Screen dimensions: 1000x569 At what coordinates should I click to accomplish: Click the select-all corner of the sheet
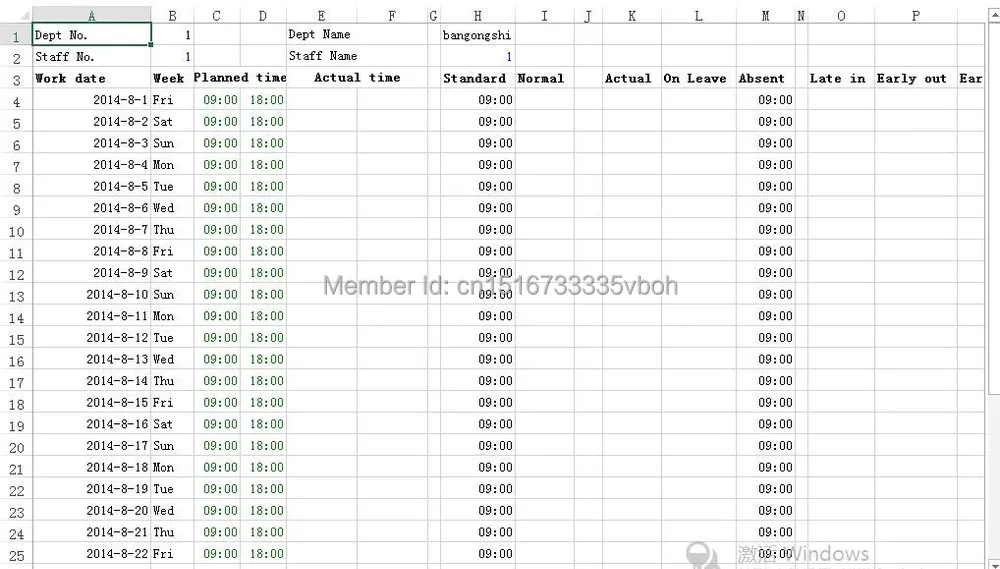[16, 15]
